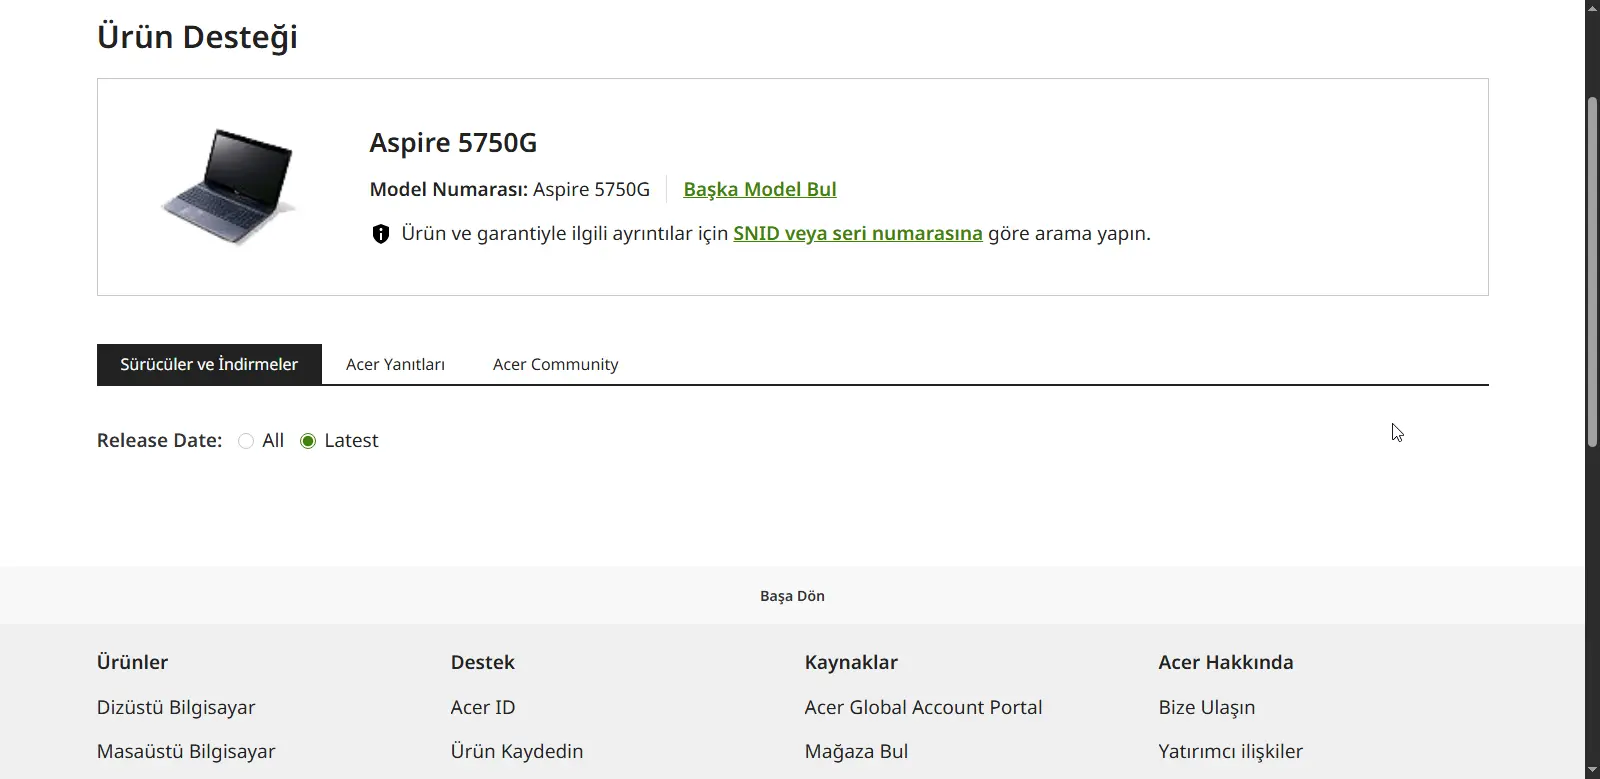This screenshot has height=779, width=1600.
Task: Click the Destek footer heading
Action: point(483,662)
